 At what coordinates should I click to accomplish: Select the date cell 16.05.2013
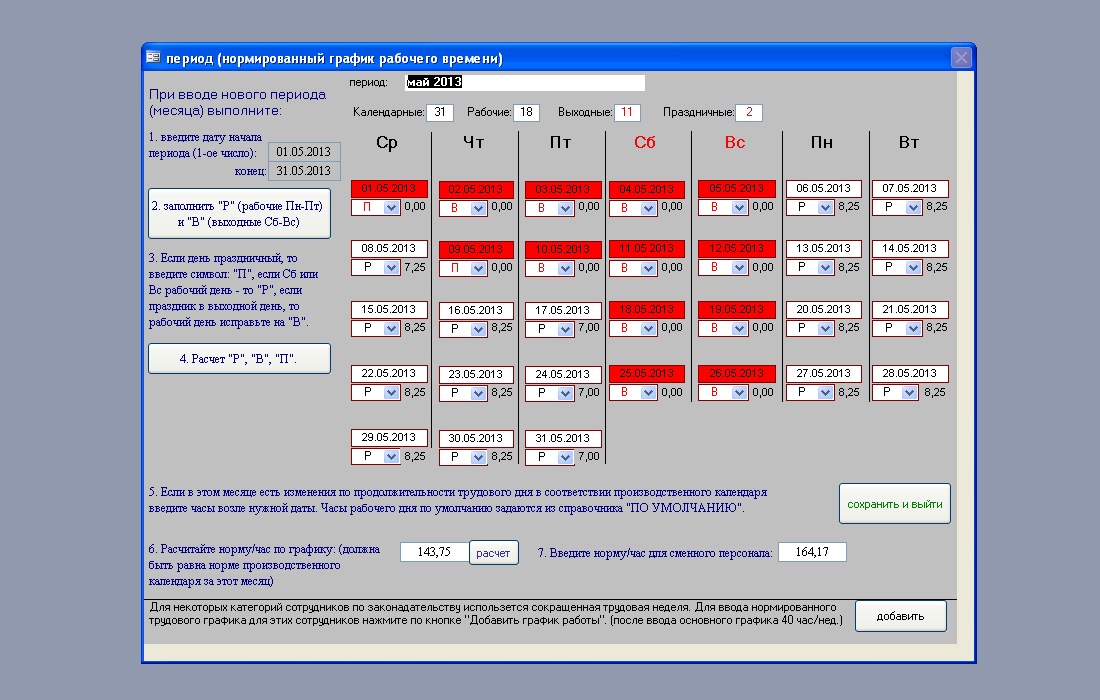(x=476, y=310)
